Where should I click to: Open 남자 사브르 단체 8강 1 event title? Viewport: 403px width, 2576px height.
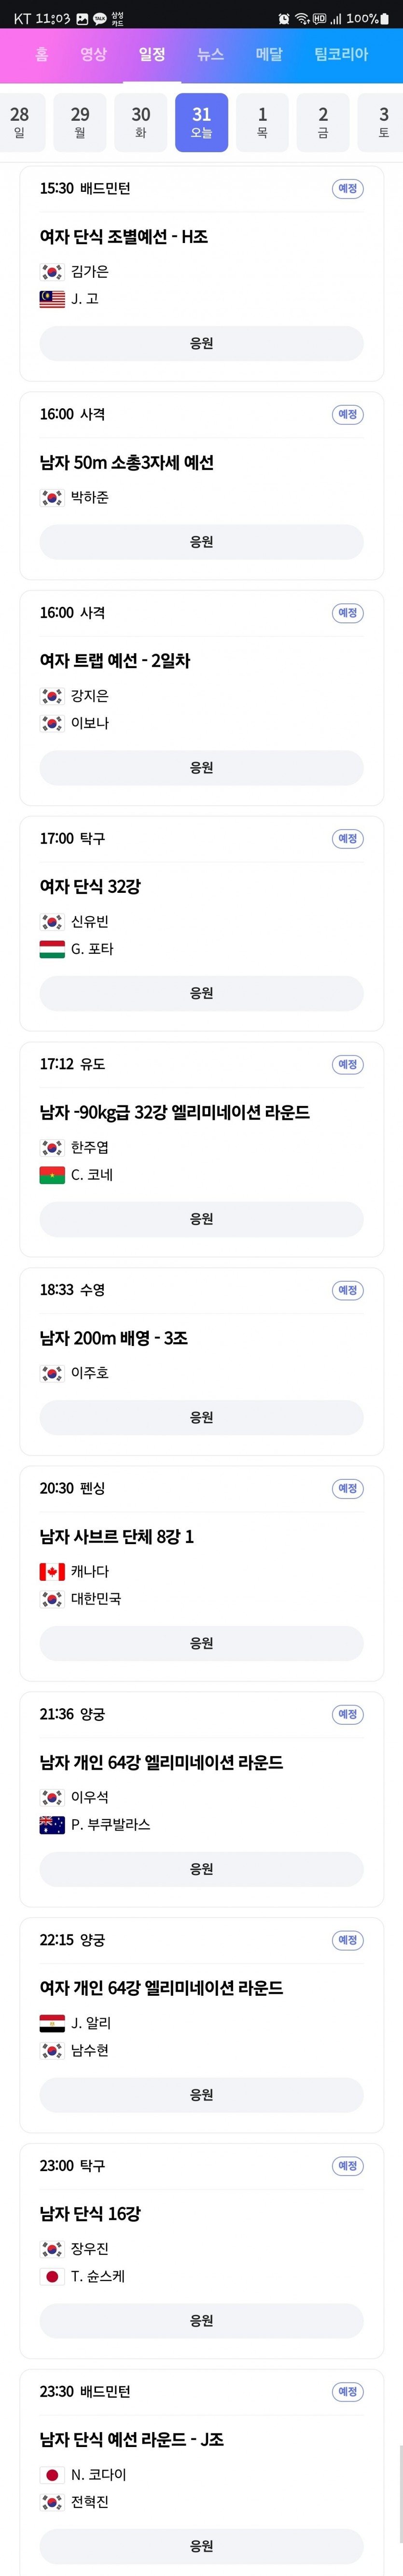click(117, 1536)
